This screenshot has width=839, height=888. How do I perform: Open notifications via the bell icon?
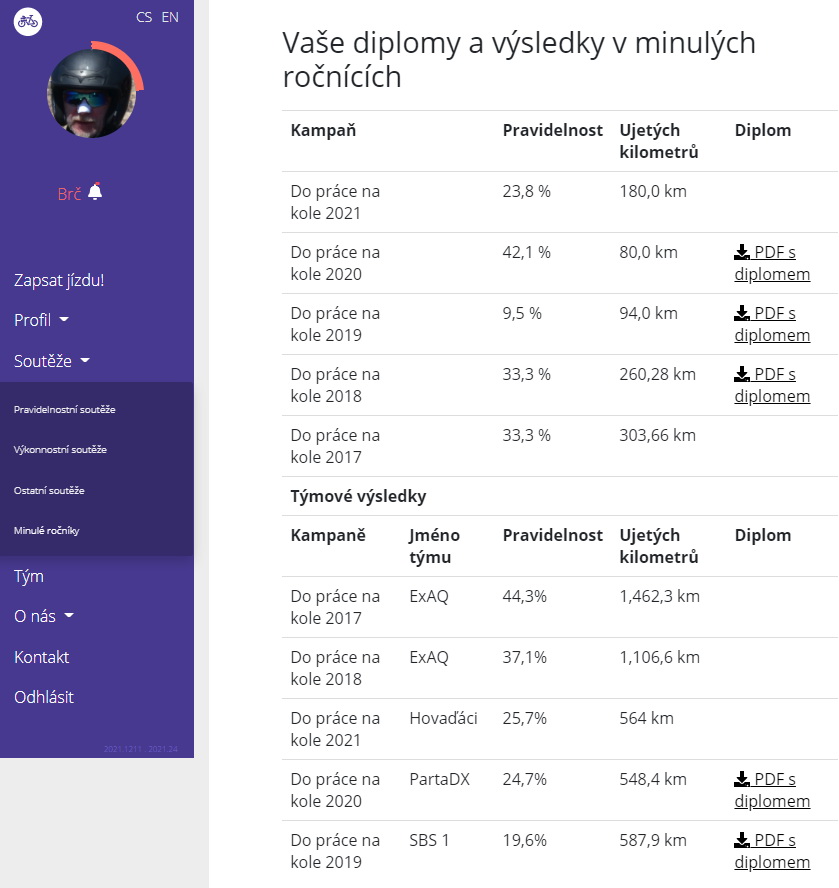click(x=95, y=191)
